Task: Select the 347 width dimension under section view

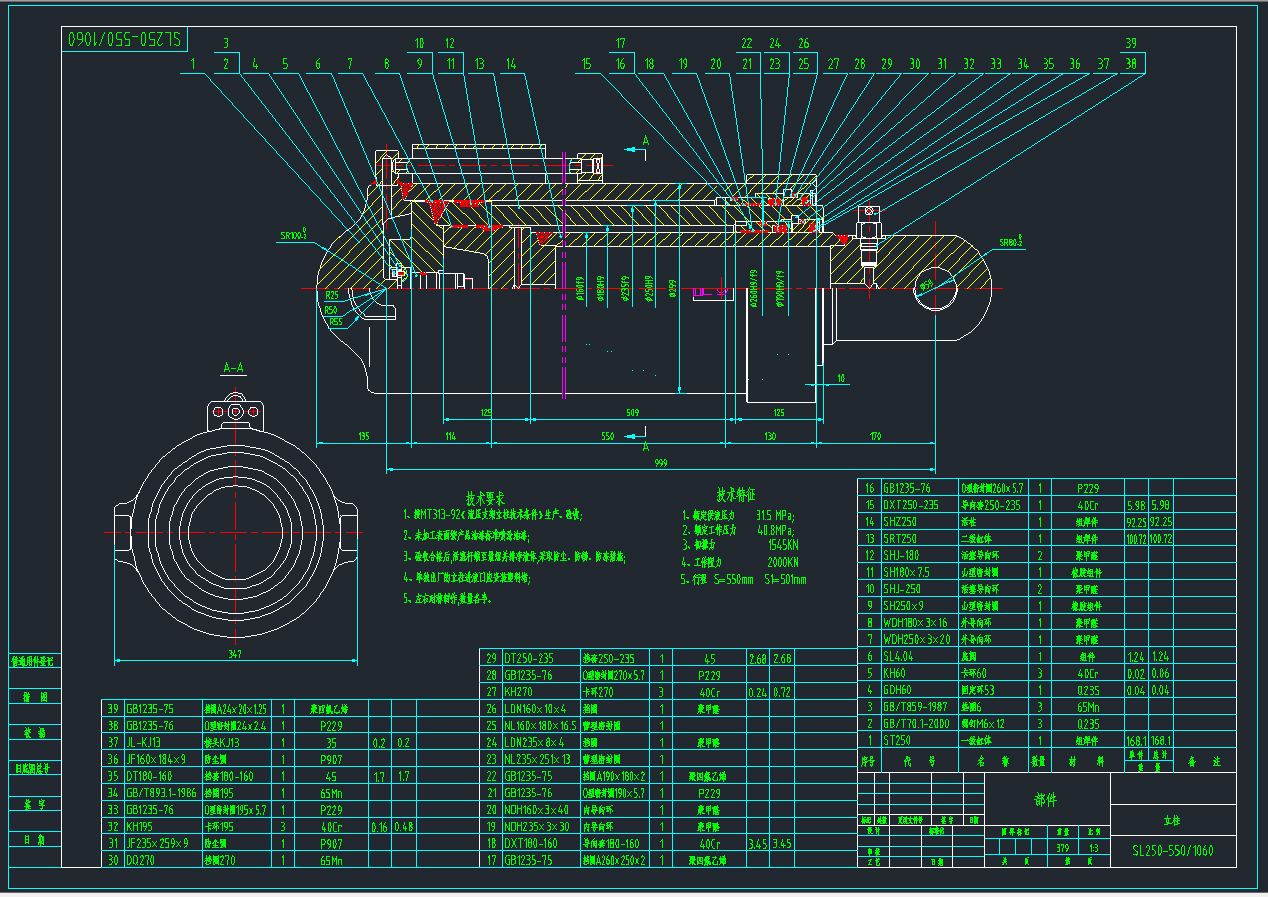Action: coord(234,653)
